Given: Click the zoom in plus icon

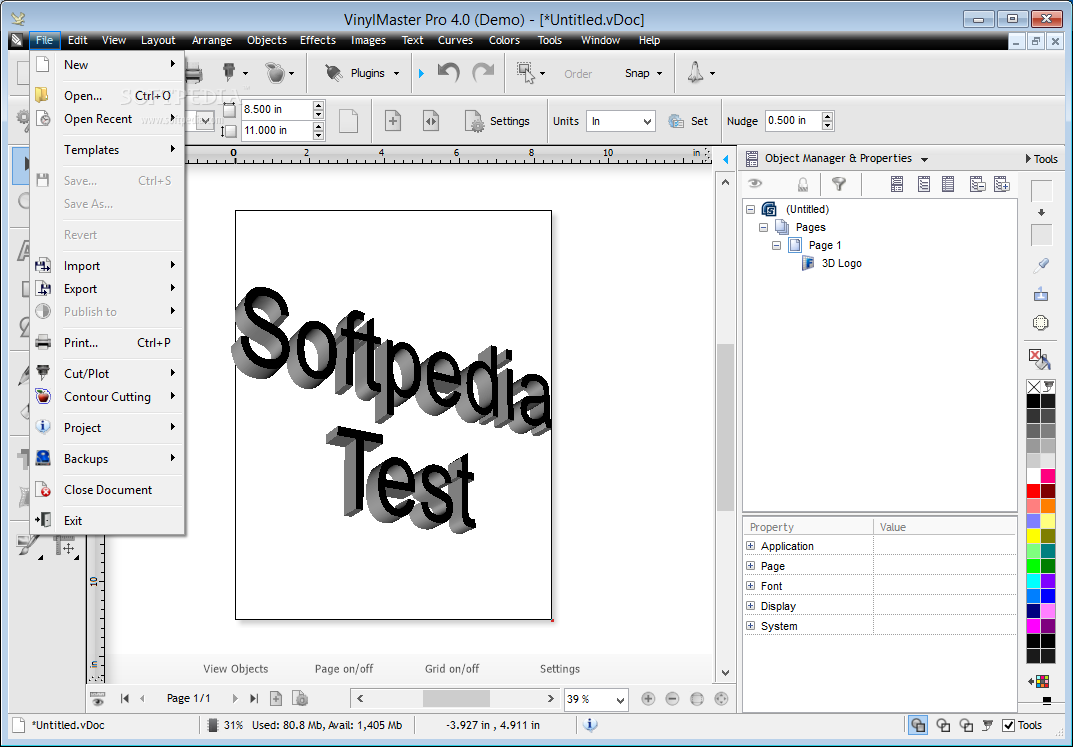Looking at the screenshot, I should point(648,698).
